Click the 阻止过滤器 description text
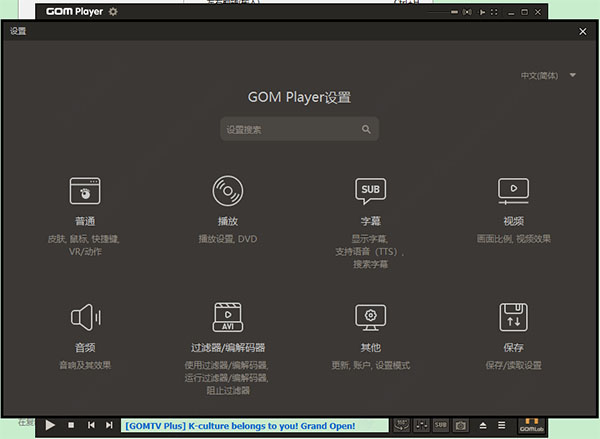The width and height of the screenshot is (600, 439). click(x=228, y=391)
